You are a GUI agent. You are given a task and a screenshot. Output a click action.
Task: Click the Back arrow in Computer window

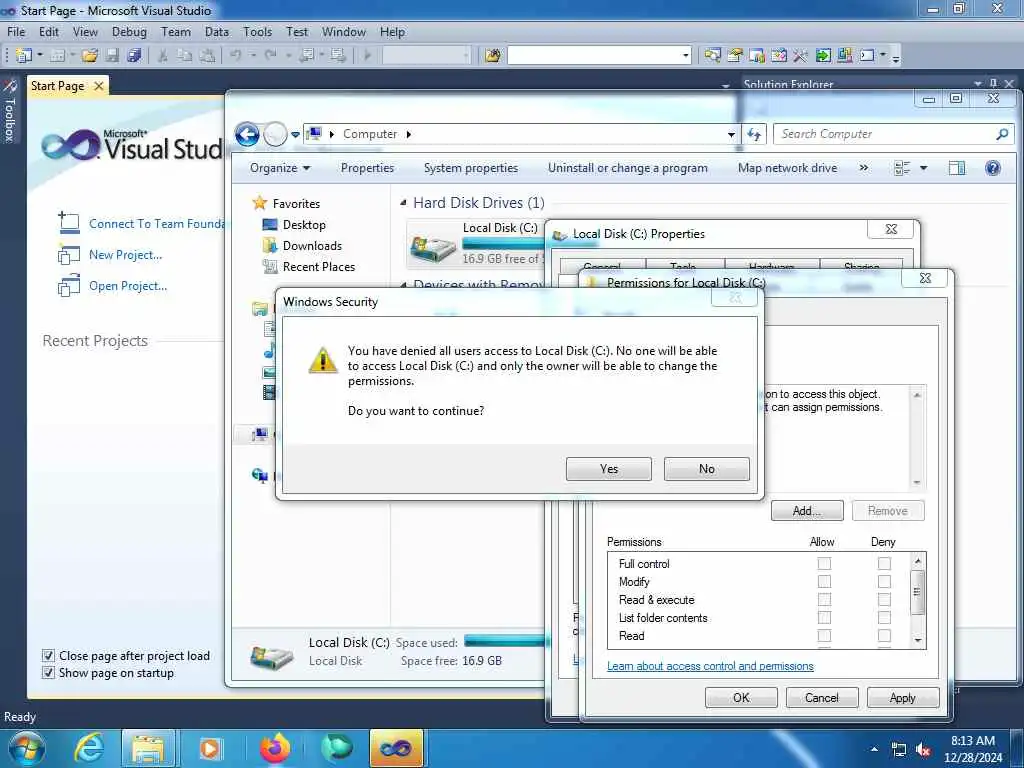(248, 135)
